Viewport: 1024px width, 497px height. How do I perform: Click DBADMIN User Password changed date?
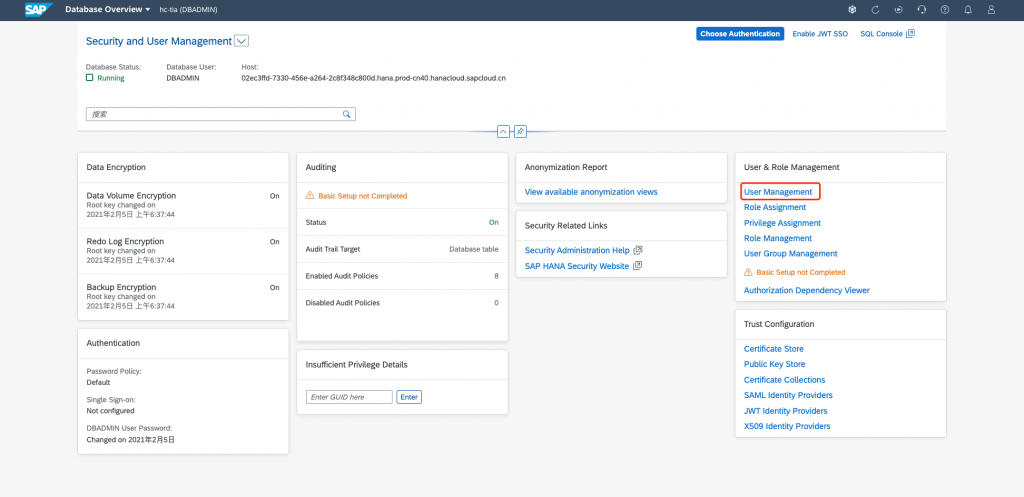131,440
